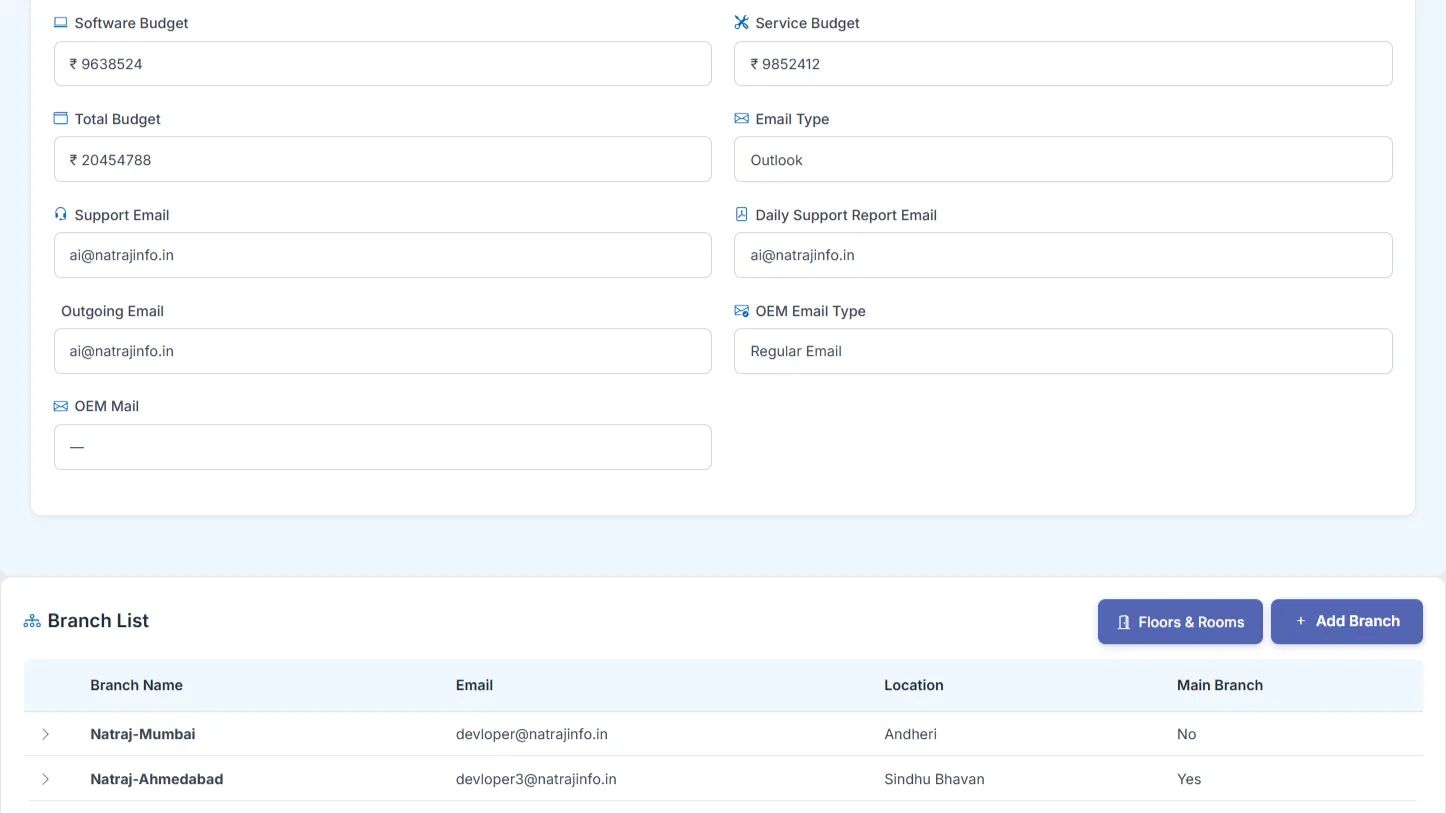Image resolution: width=1446 pixels, height=813 pixels.
Task: Select the Natraj-Mumbai branch name
Action: click(143, 734)
